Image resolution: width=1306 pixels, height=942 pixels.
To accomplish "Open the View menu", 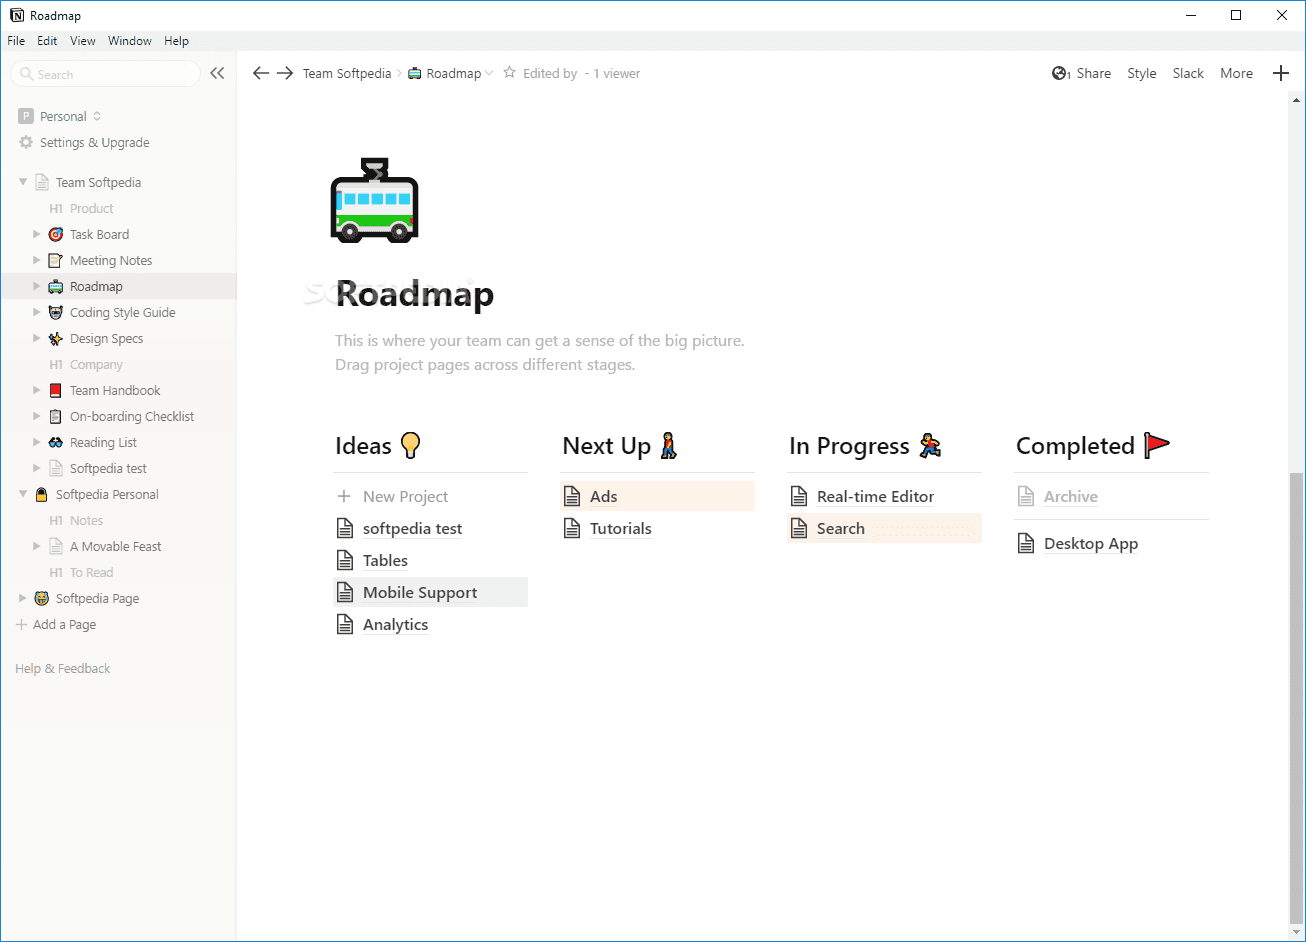I will click(x=83, y=41).
